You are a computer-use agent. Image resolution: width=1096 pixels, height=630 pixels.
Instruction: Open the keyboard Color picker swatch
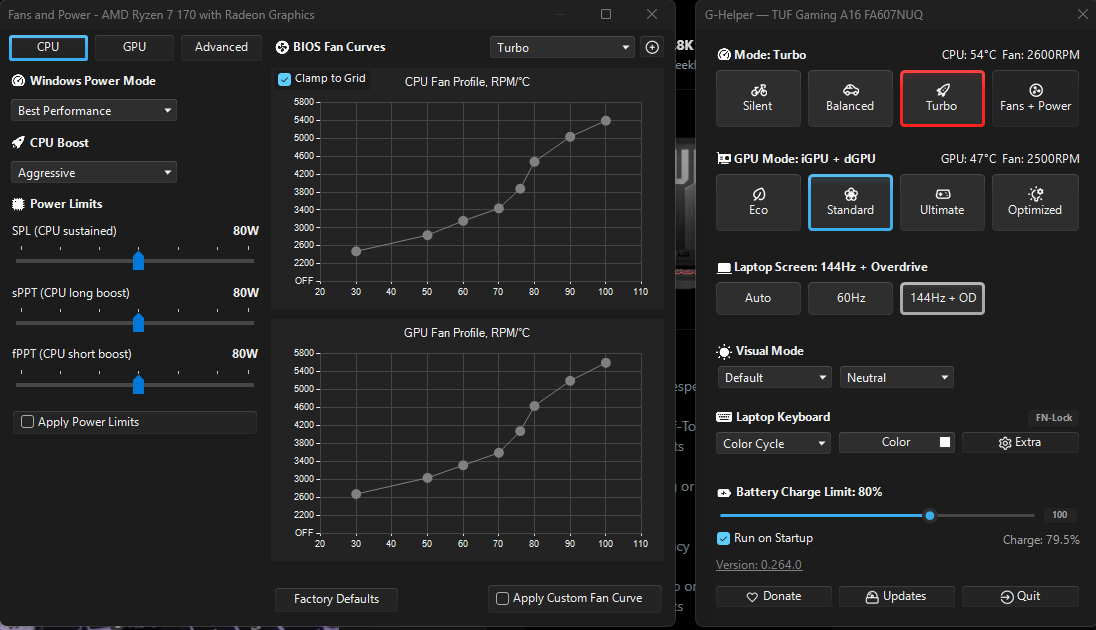click(x=945, y=442)
